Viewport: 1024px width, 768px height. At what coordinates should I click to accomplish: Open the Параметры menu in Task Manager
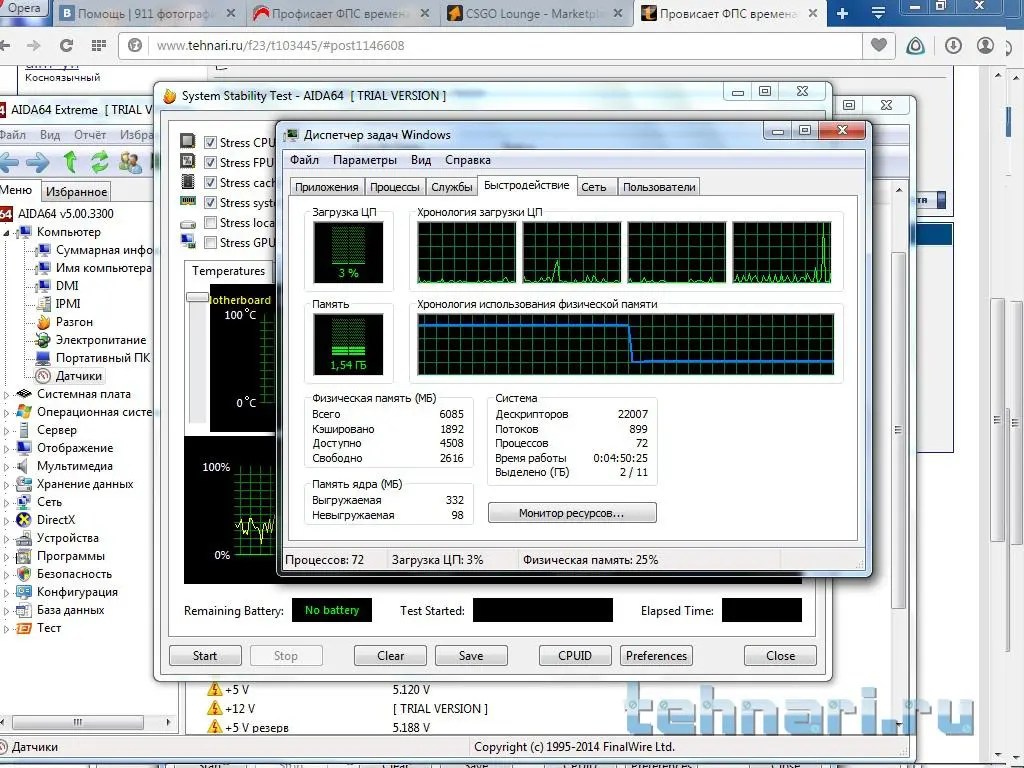[x=364, y=160]
